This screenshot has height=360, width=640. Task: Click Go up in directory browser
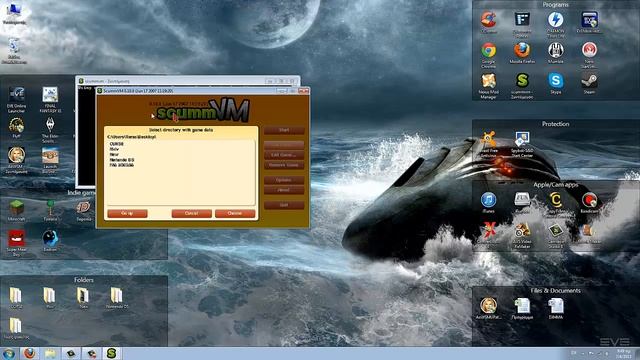(127, 213)
